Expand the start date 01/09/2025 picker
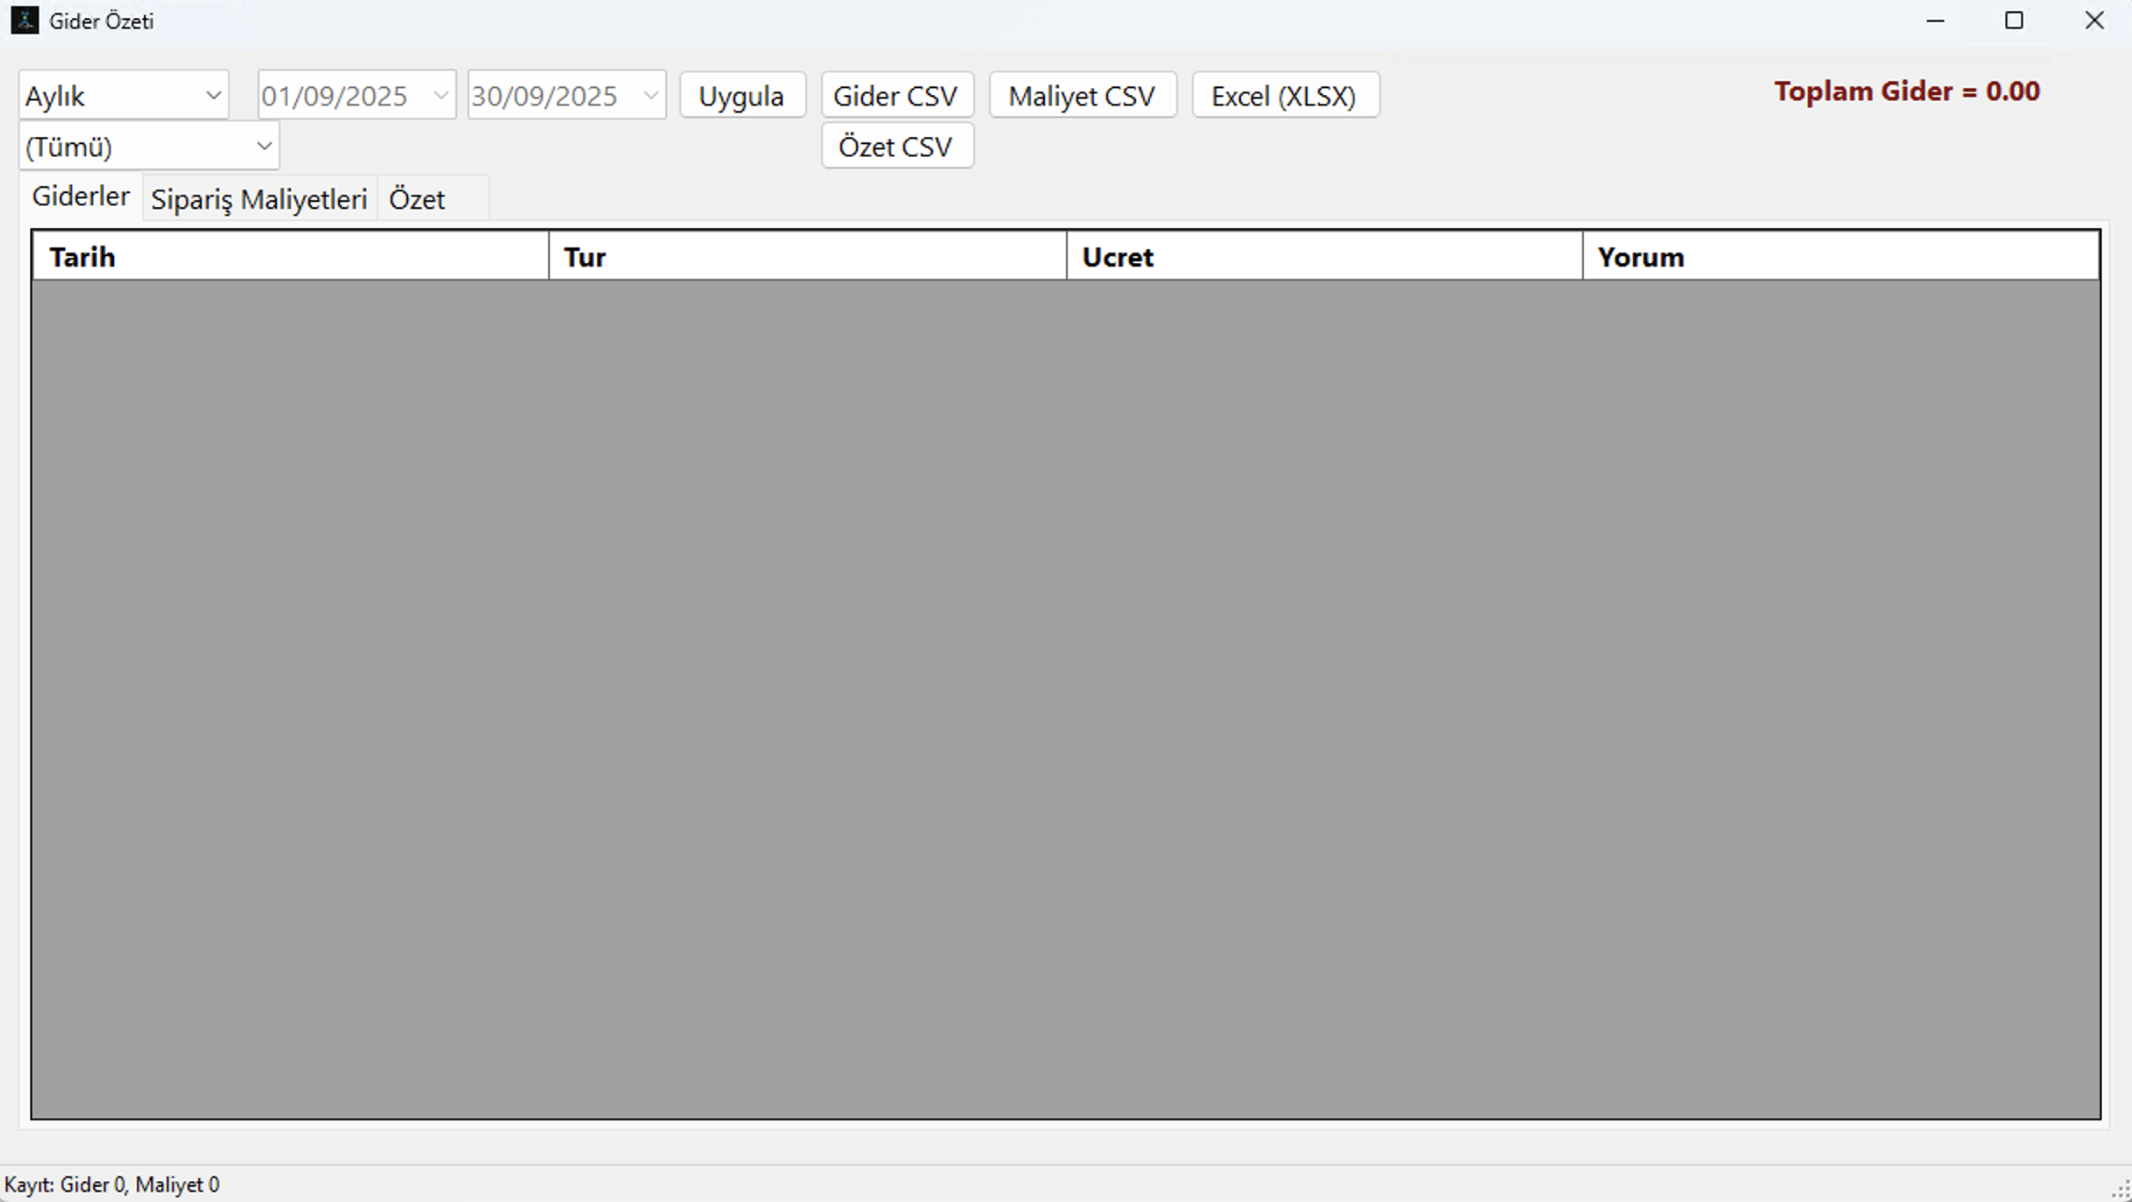 pos(440,96)
